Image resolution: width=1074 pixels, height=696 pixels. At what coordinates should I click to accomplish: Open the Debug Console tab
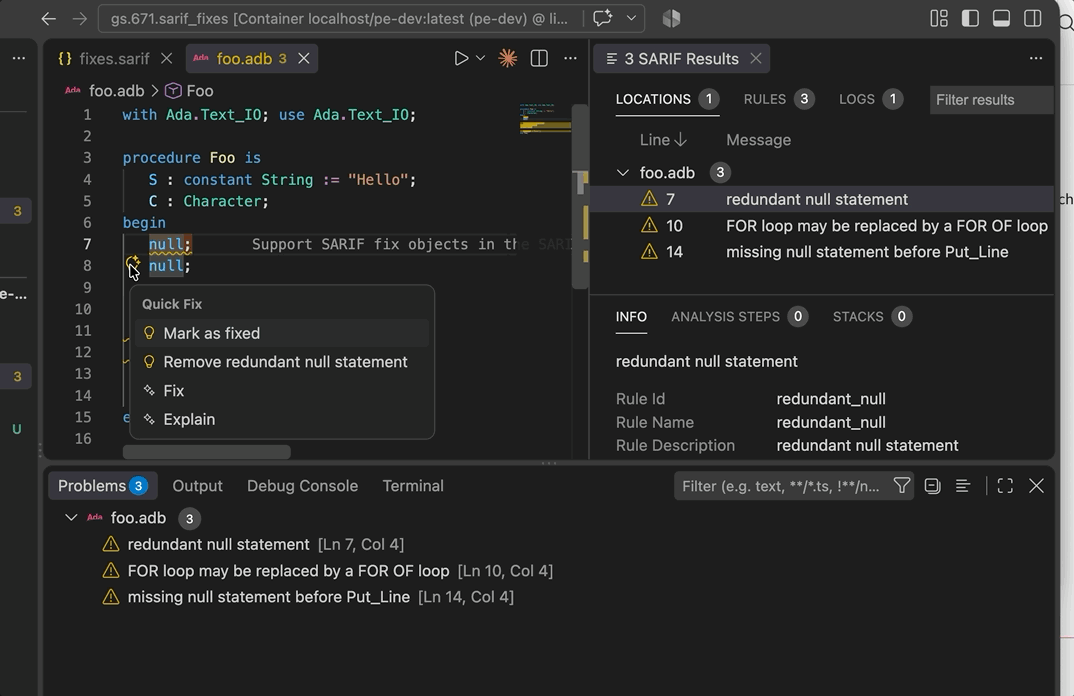pyautogui.click(x=302, y=486)
